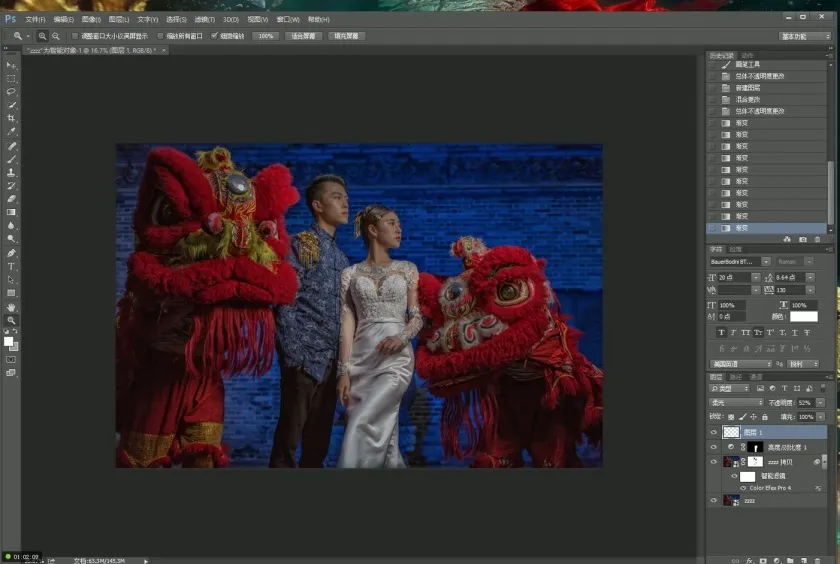Image resolution: width=840 pixels, height=564 pixels.
Task: Enable the 缩放所有窗口 checkbox
Action: click(161, 36)
